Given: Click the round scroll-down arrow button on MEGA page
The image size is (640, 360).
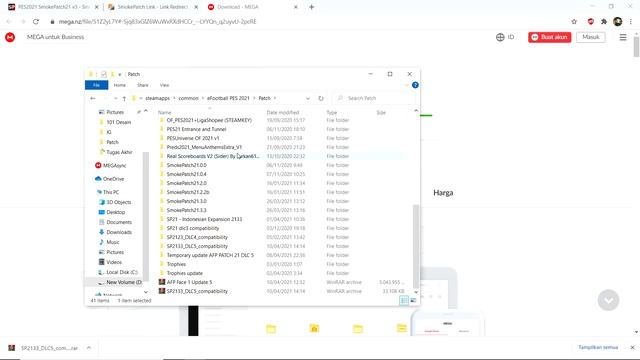Looking at the screenshot, I should coord(608,300).
